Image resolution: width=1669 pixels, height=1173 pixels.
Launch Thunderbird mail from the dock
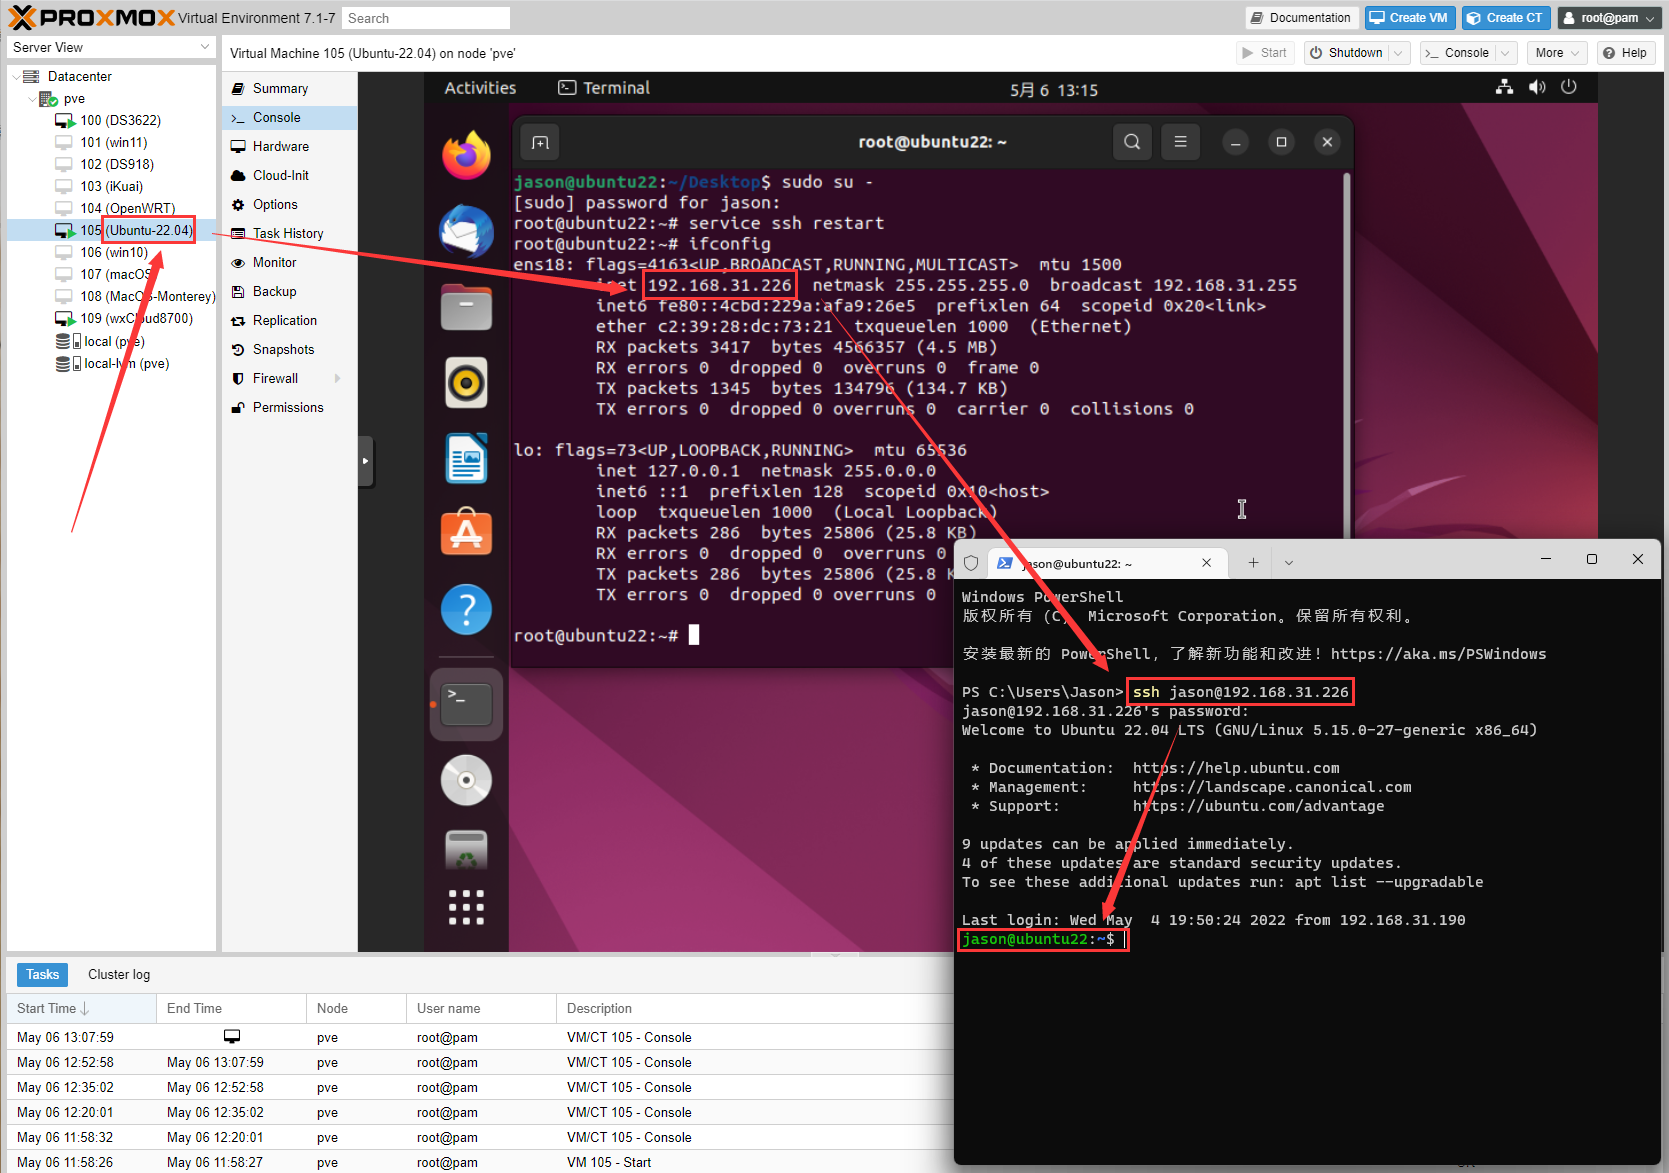pyautogui.click(x=466, y=232)
